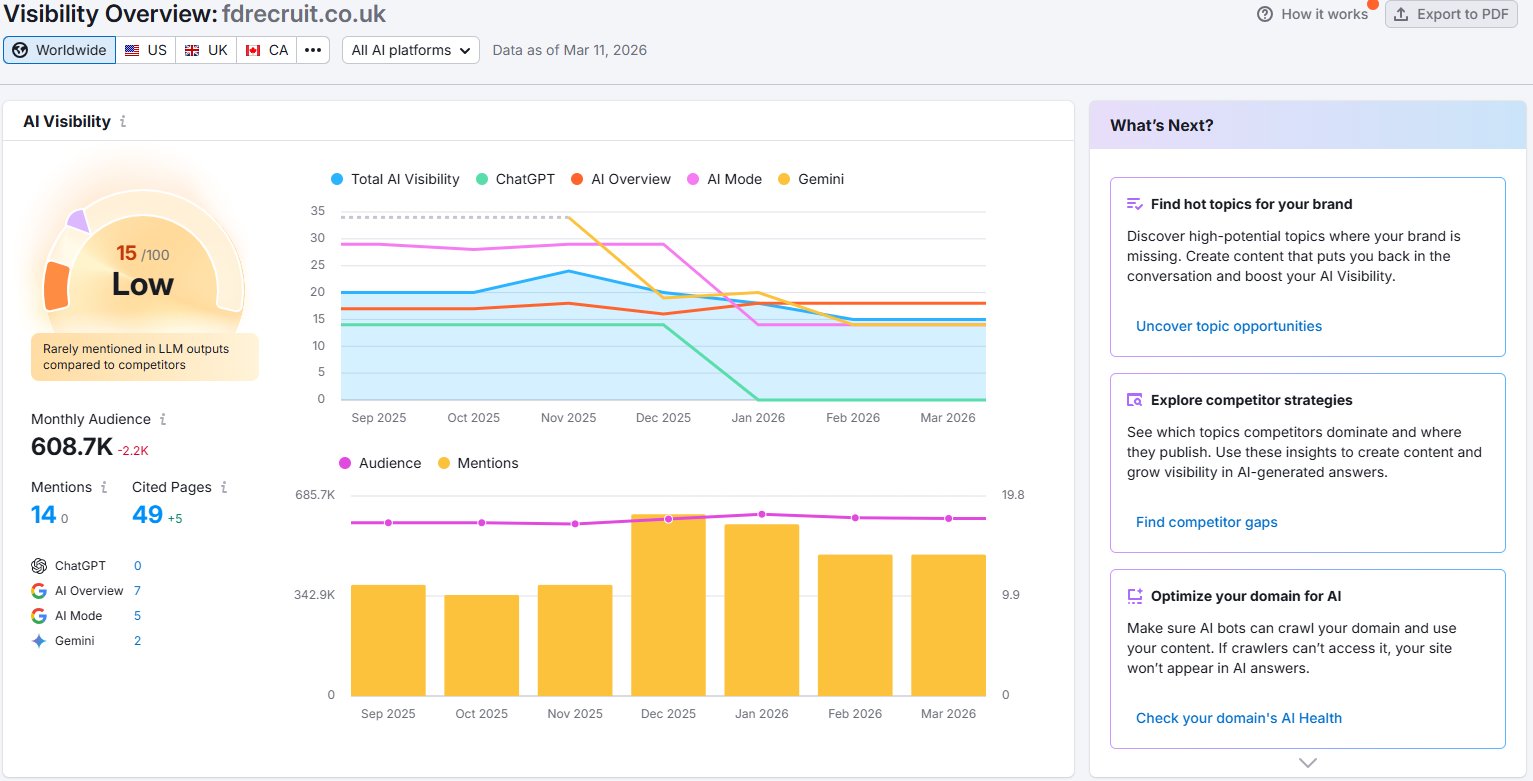Select the US region tab
The width and height of the screenshot is (1533, 781).
click(x=146, y=50)
